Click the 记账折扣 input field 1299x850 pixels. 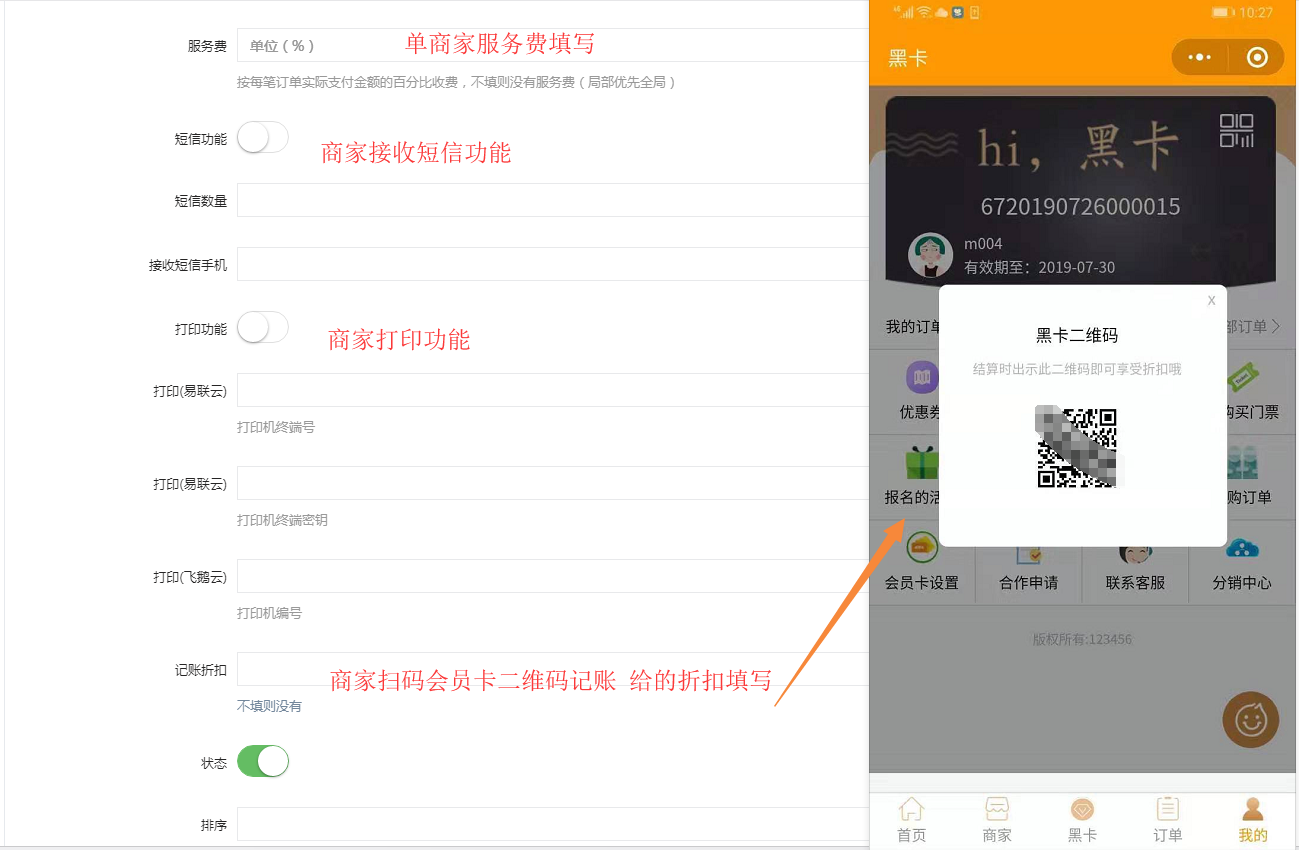[553, 669]
